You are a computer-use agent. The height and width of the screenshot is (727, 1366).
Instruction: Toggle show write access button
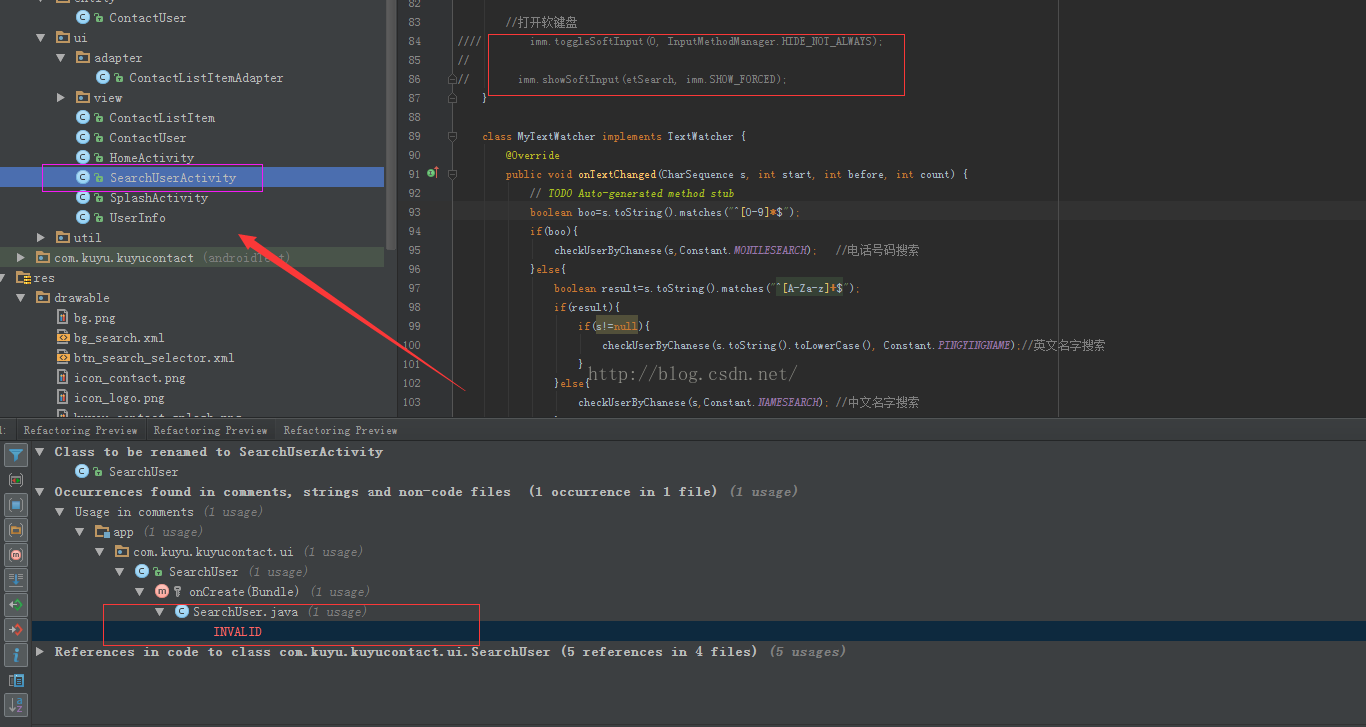[16, 630]
